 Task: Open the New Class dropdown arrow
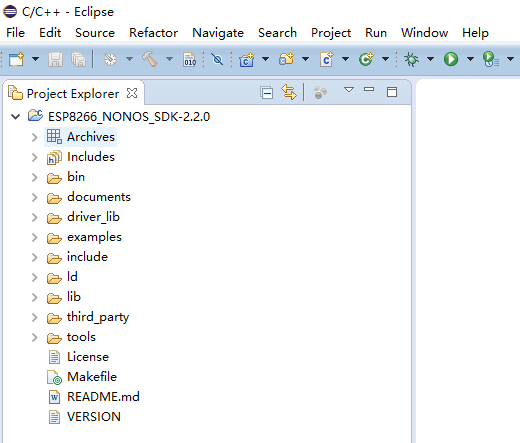[x=385, y=59]
